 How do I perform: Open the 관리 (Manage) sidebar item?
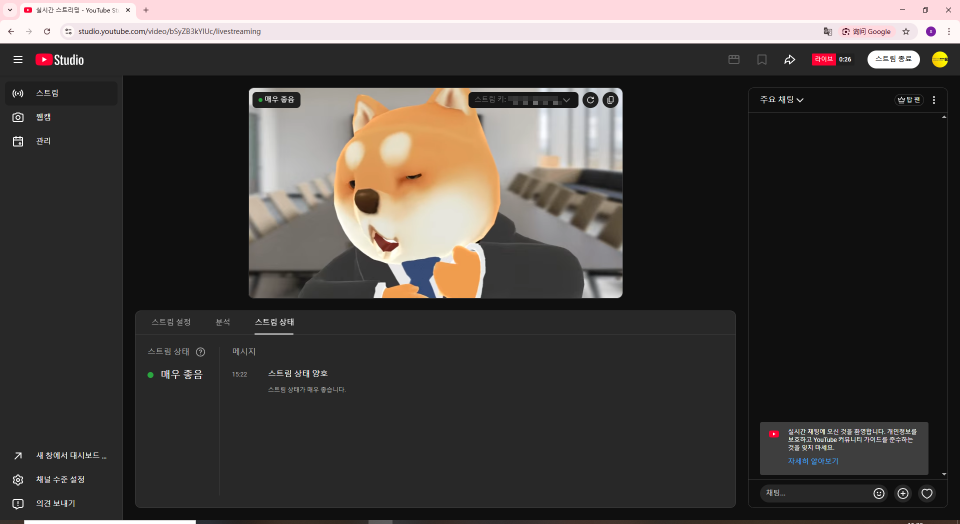point(43,141)
